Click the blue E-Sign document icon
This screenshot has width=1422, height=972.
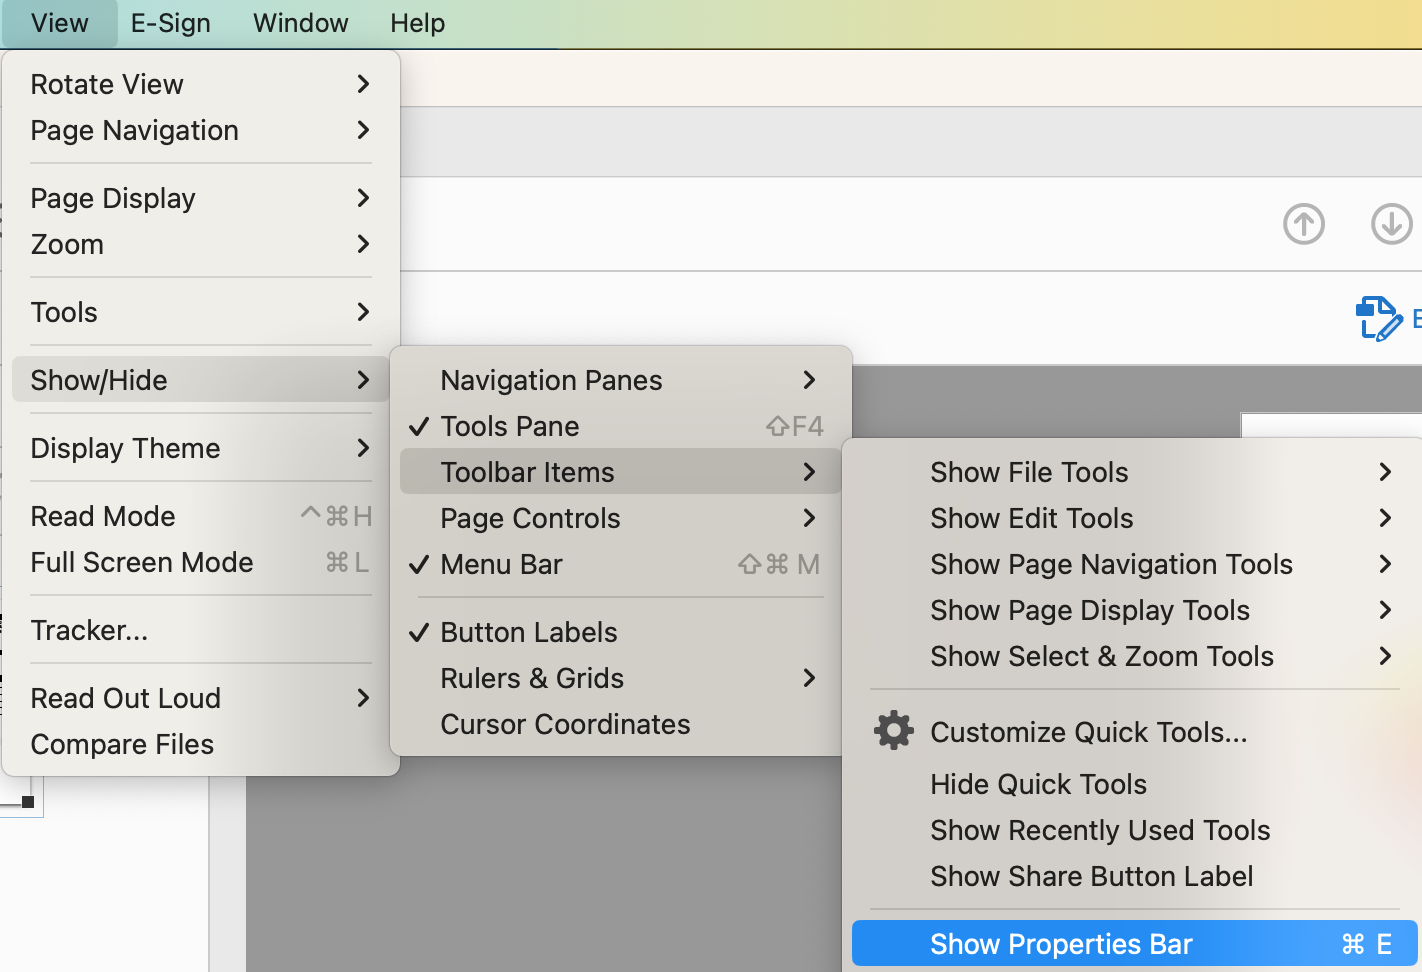click(1380, 318)
